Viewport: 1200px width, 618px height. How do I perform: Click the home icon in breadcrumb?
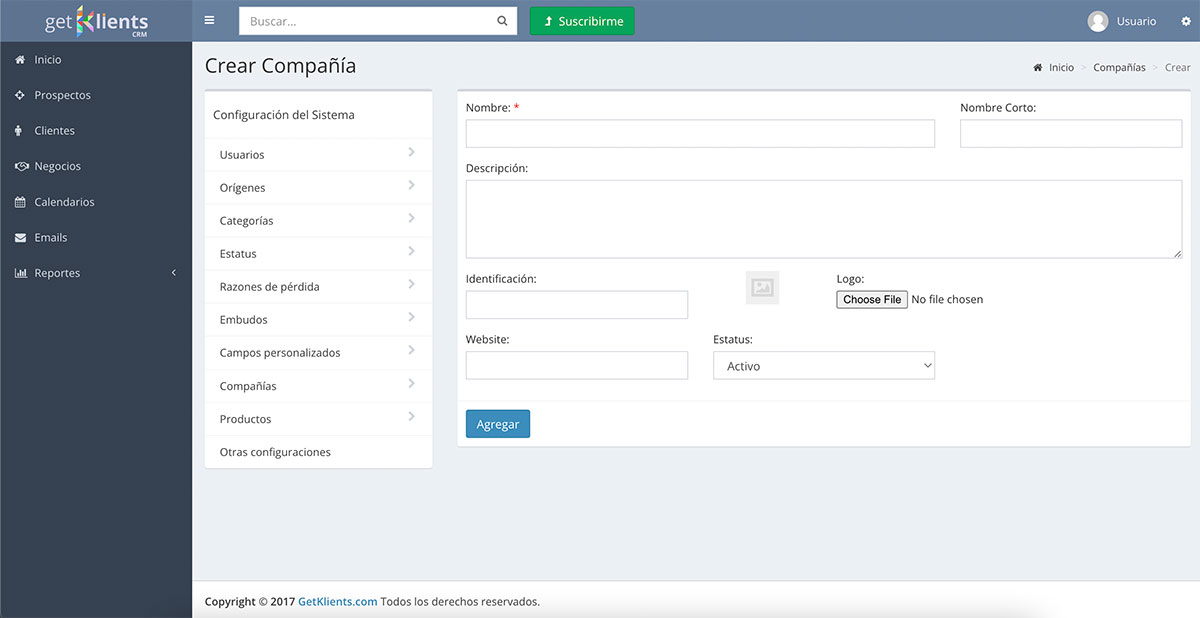point(1038,68)
